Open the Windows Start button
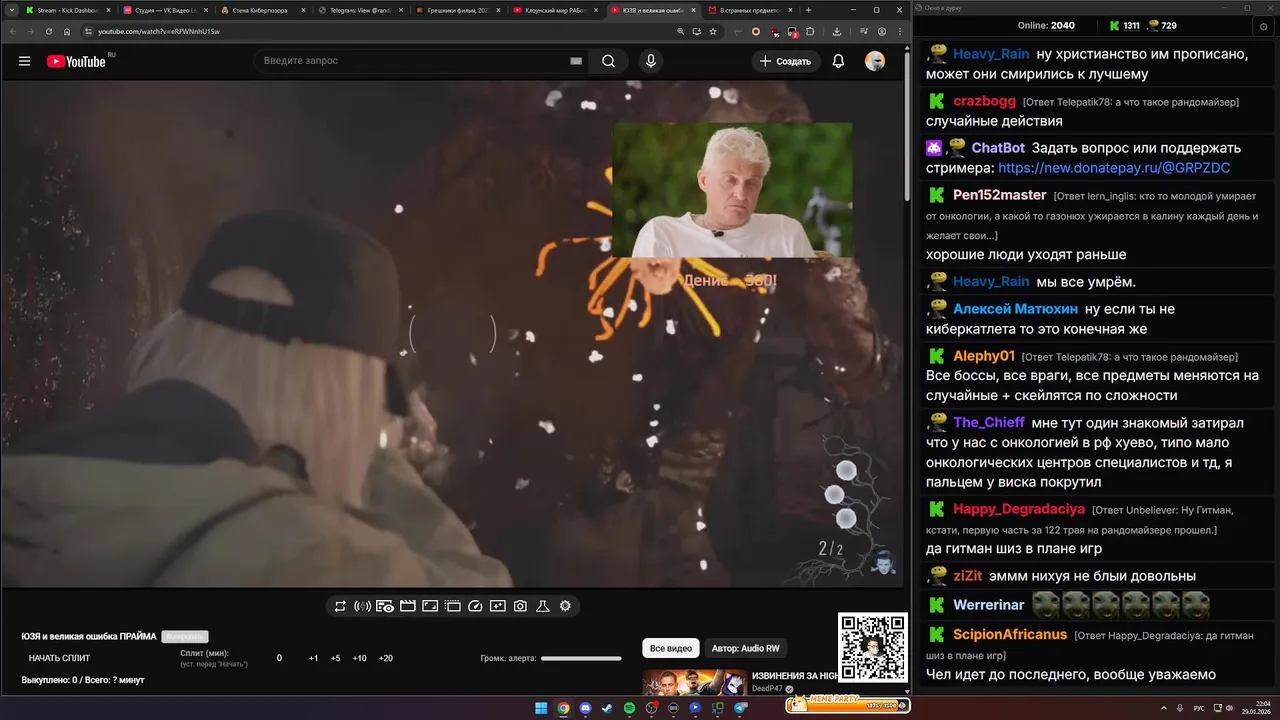The image size is (1280, 720). click(x=541, y=708)
